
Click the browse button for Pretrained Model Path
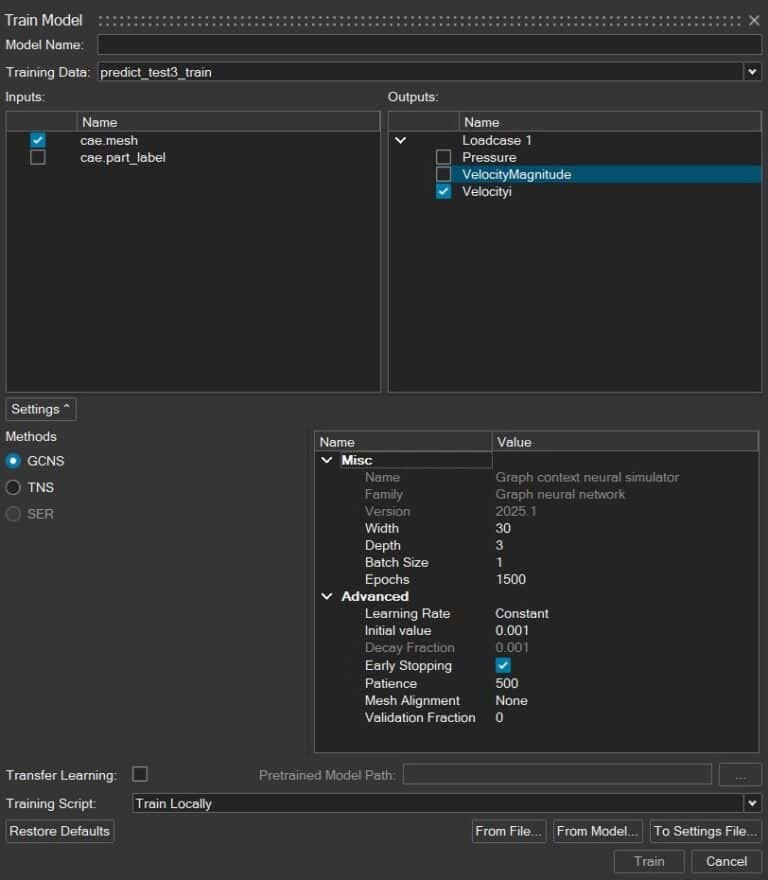[740, 774]
